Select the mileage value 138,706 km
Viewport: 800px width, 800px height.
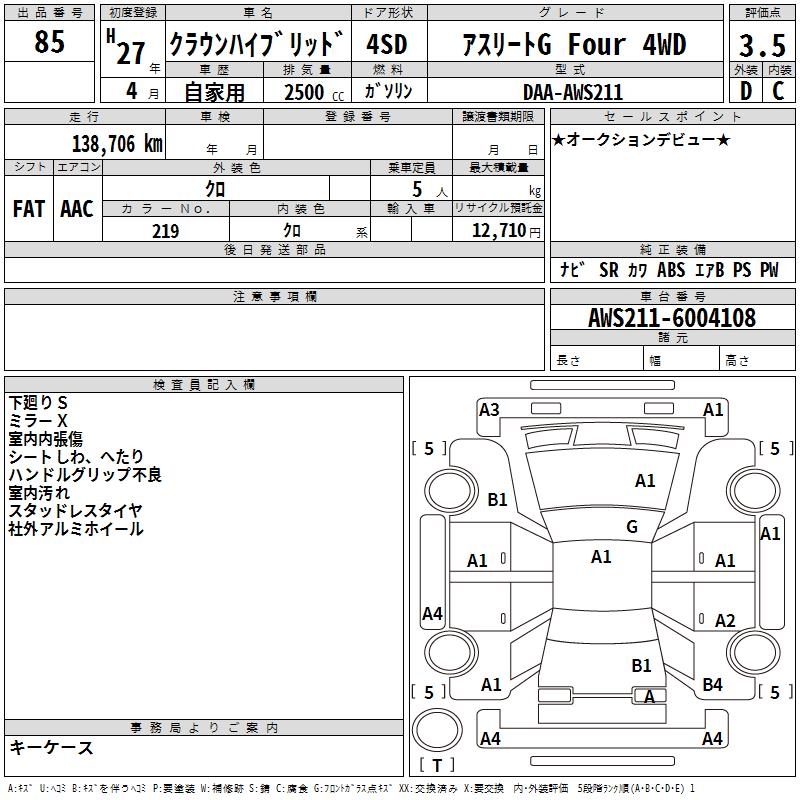click(x=117, y=144)
